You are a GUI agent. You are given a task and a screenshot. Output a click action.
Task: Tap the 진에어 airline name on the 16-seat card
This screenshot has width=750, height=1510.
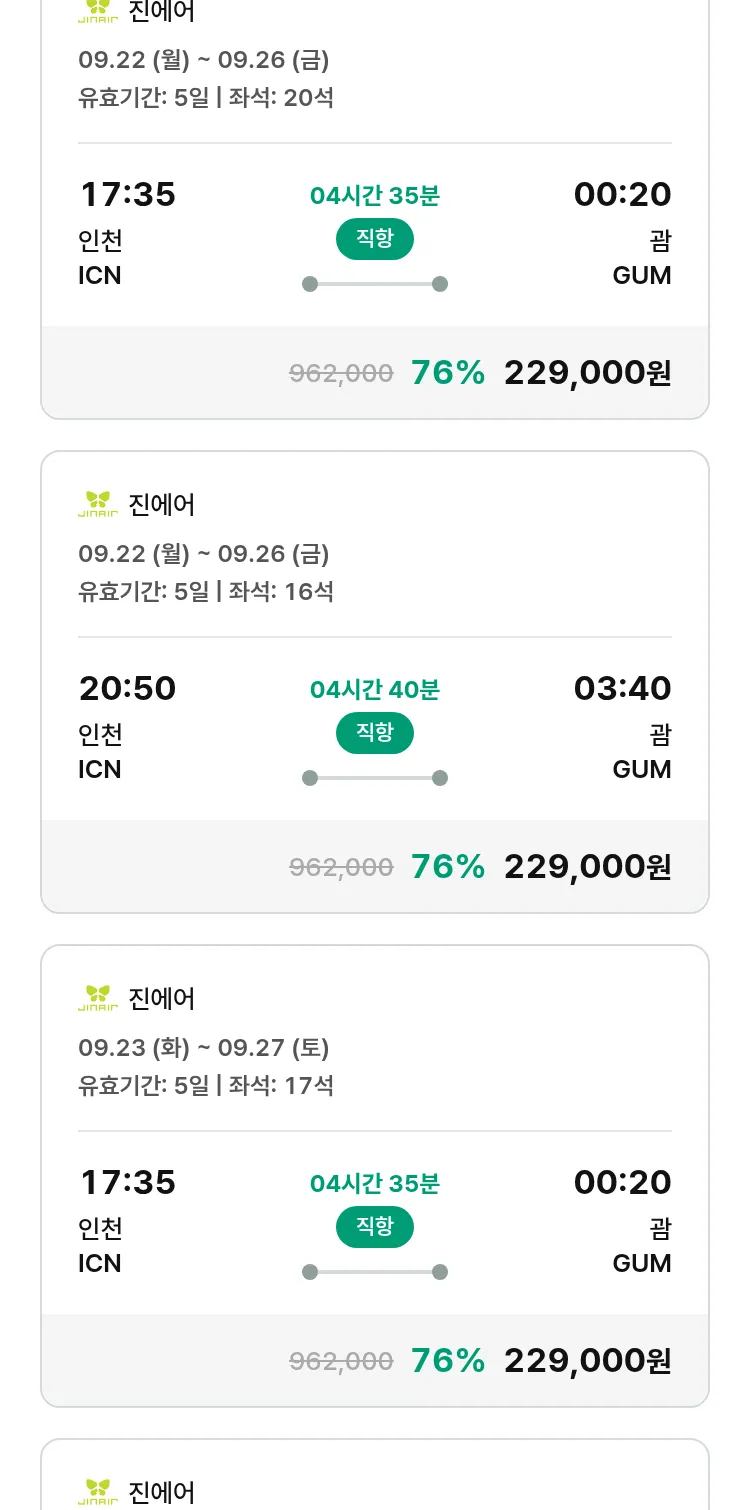(162, 505)
